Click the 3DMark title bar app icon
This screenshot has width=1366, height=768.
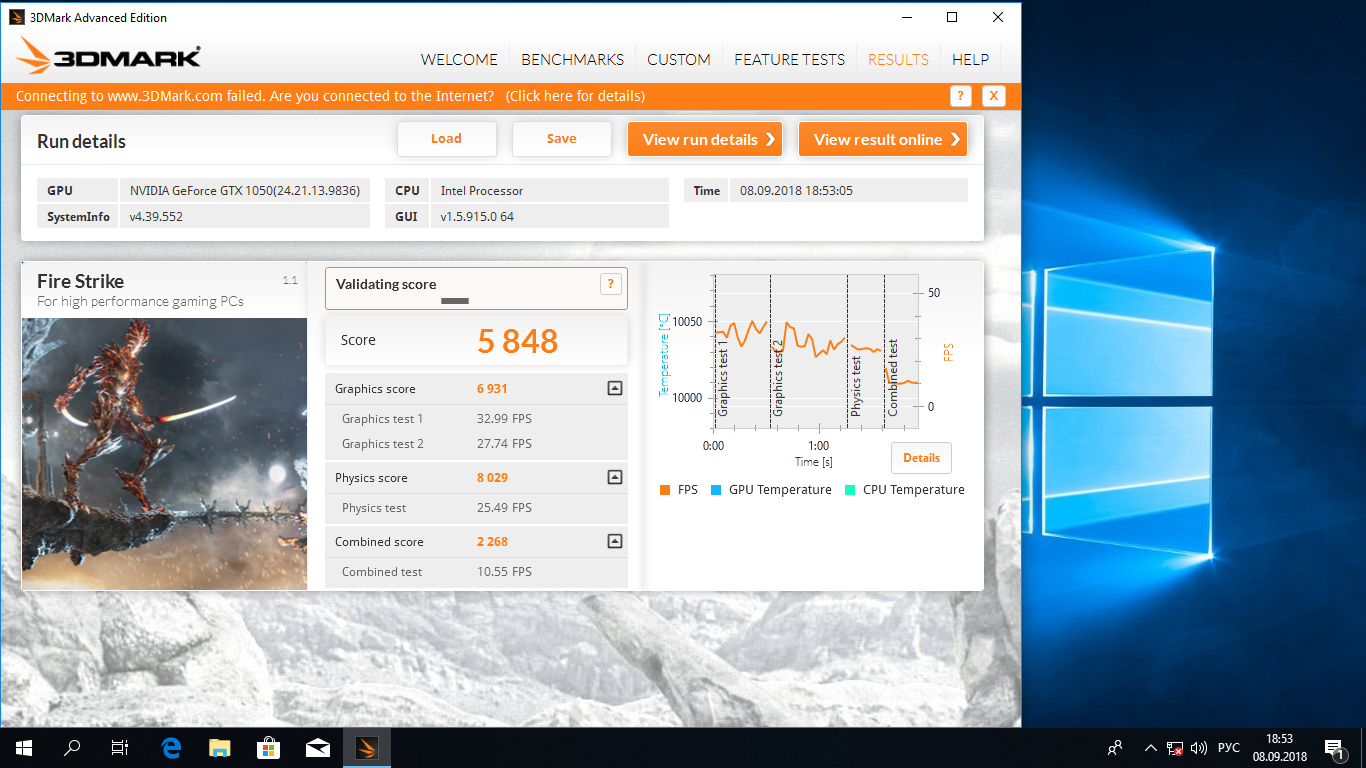pyautogui.click(x=17, y=17)
